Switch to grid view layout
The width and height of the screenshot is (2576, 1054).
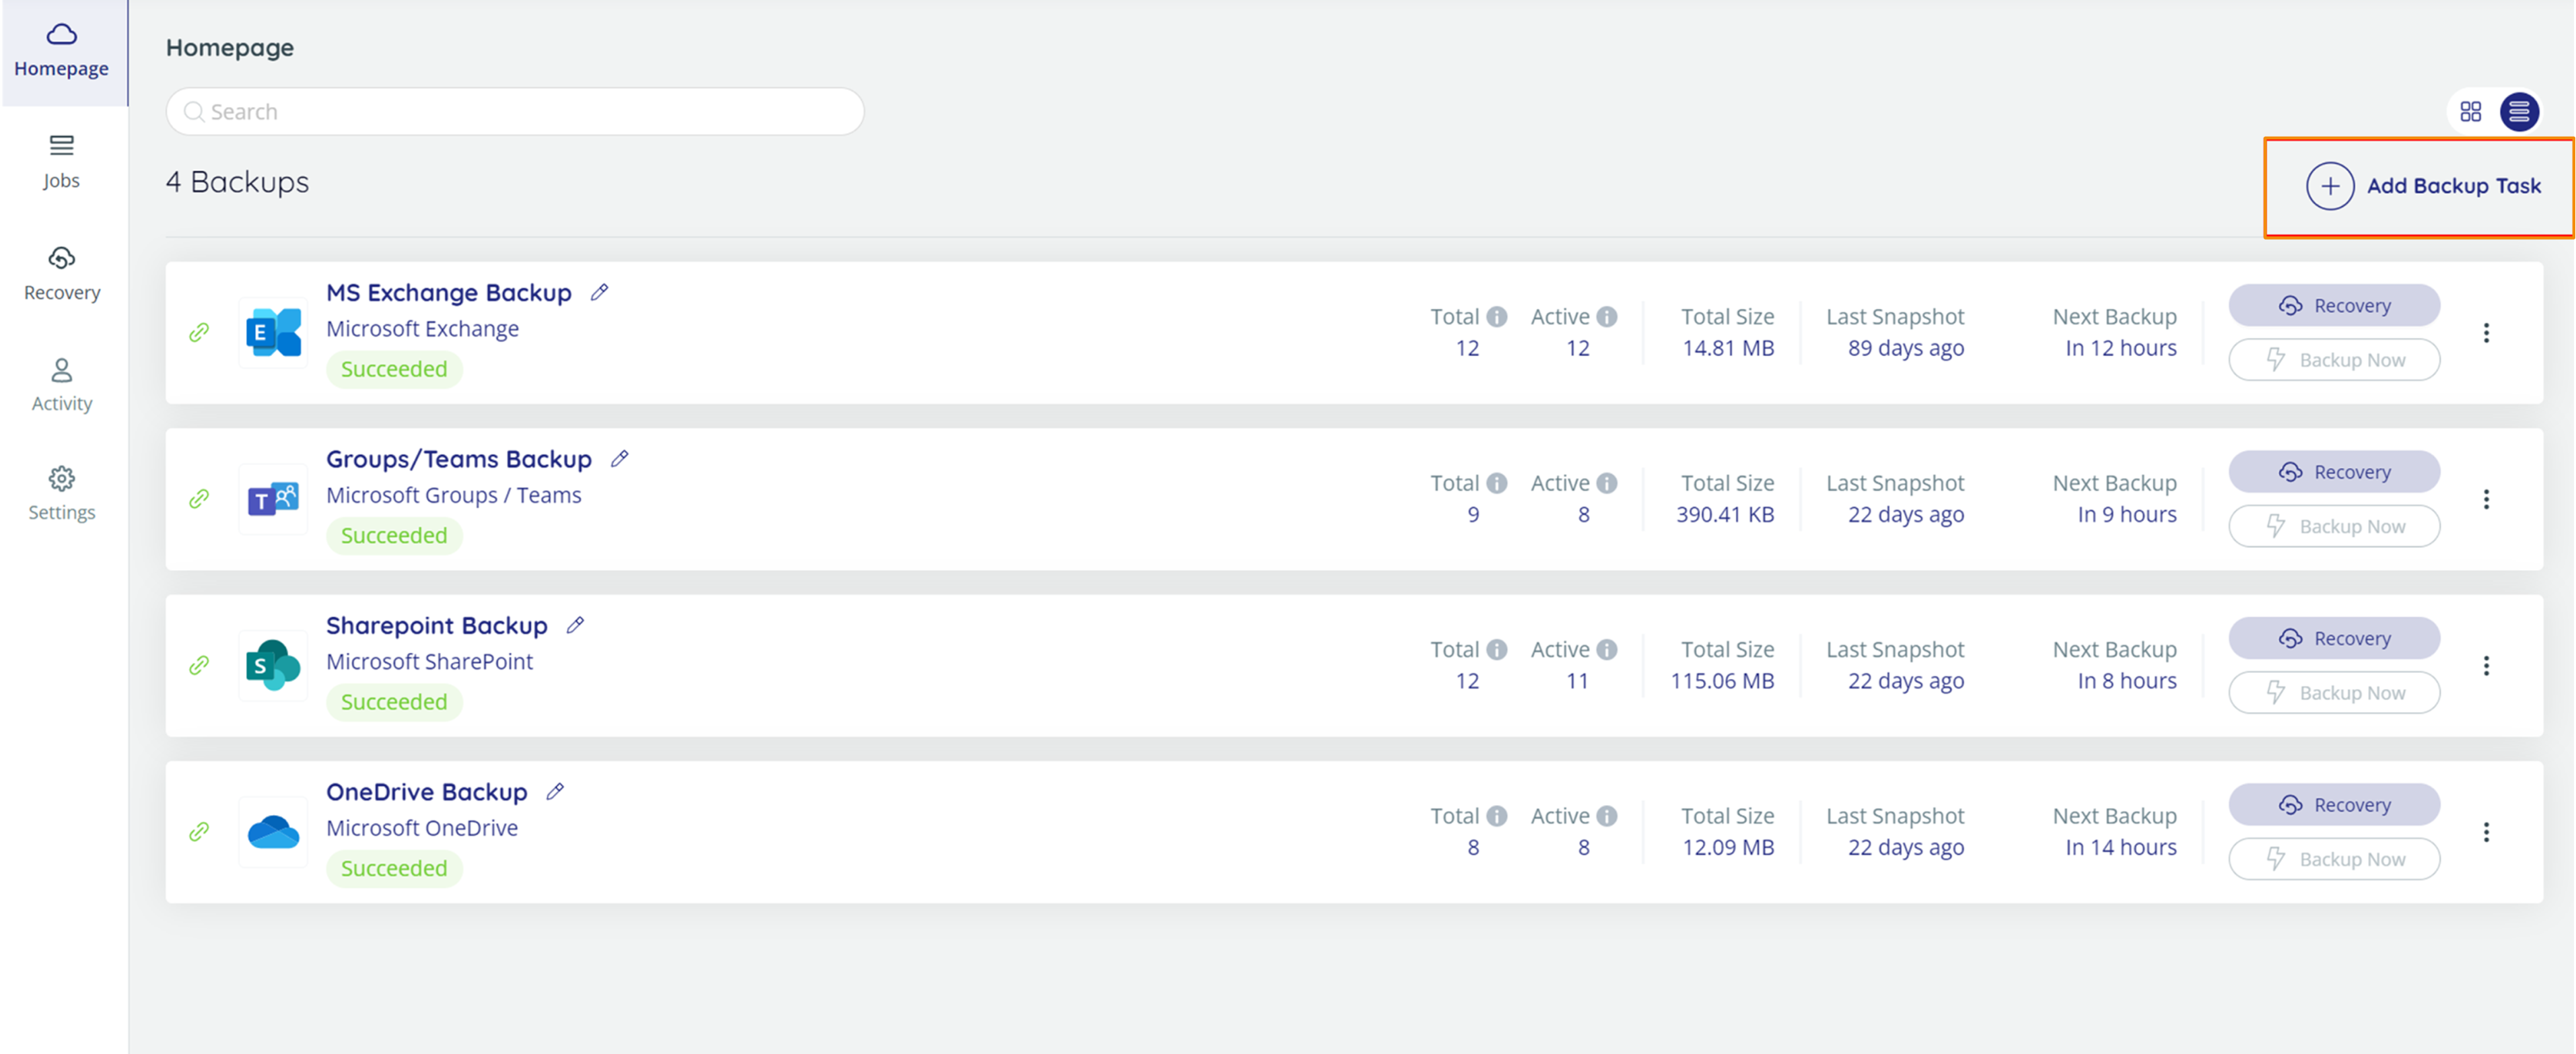(x=2470, y=111)
